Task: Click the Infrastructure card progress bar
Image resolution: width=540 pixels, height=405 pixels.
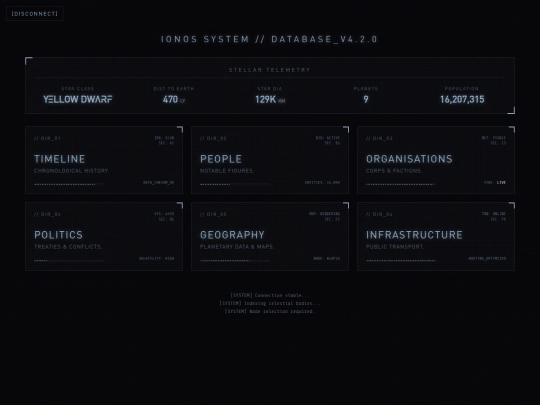Action: coord(401,261)
